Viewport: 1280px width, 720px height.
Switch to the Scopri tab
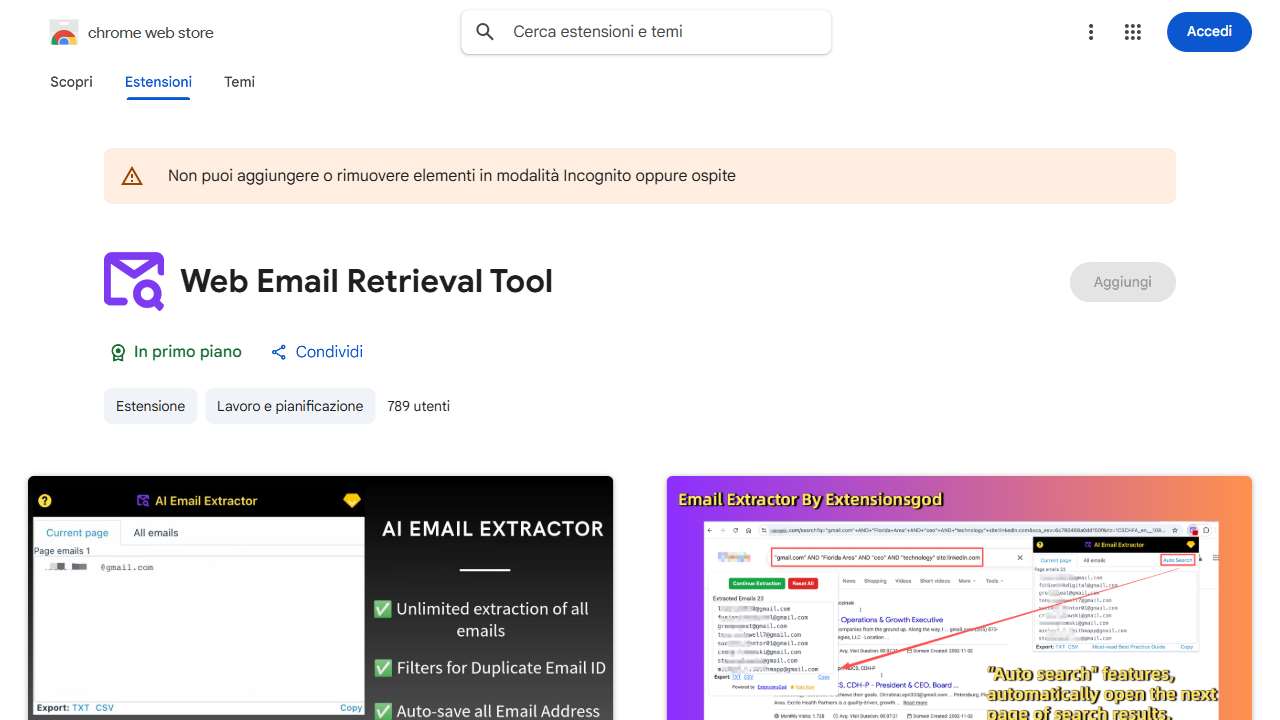[x=71, y=82]
